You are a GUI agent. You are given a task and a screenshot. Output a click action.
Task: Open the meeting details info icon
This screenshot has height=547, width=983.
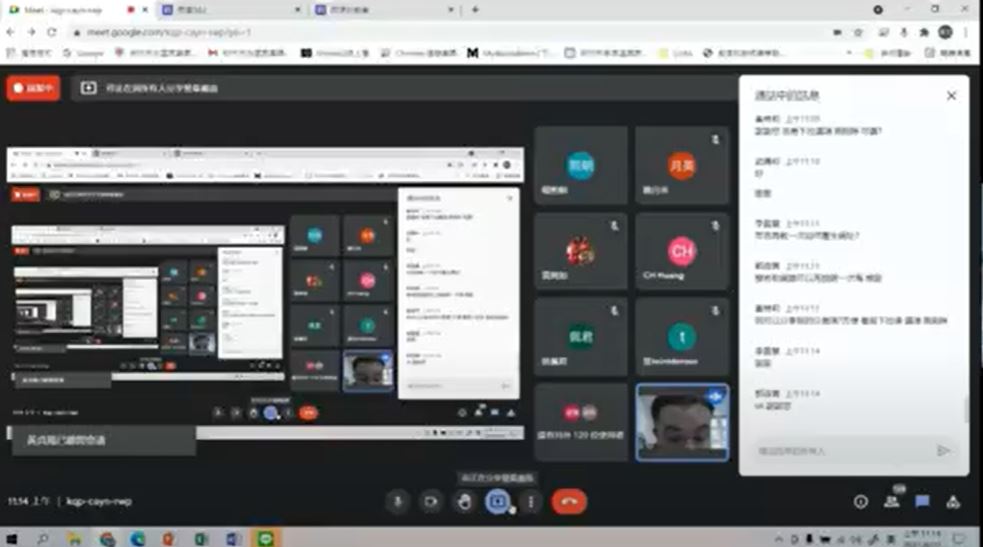tap(860, 502)
